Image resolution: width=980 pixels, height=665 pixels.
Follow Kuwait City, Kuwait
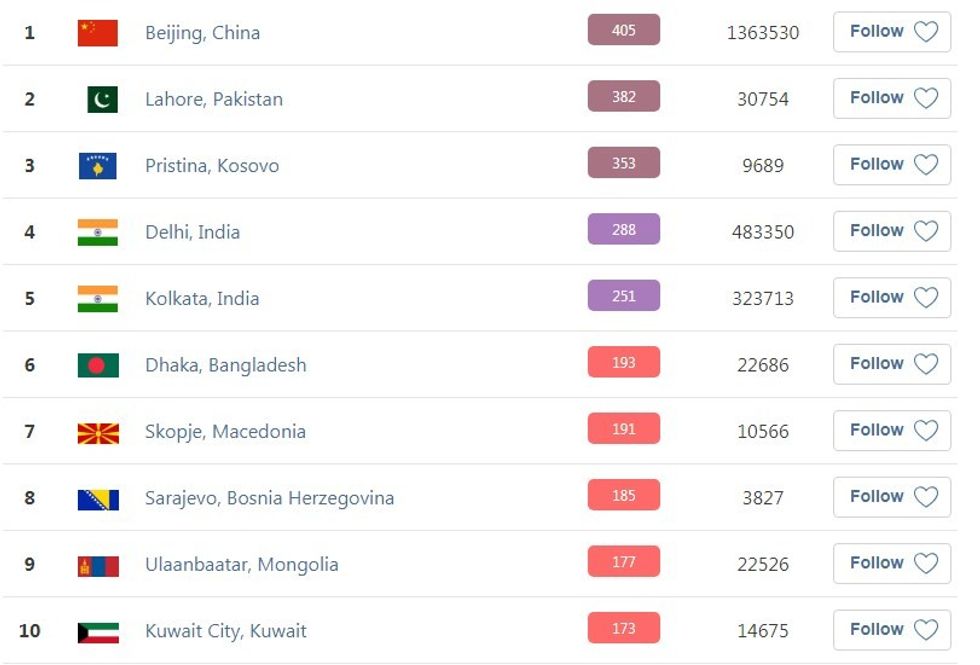point(892,630)
